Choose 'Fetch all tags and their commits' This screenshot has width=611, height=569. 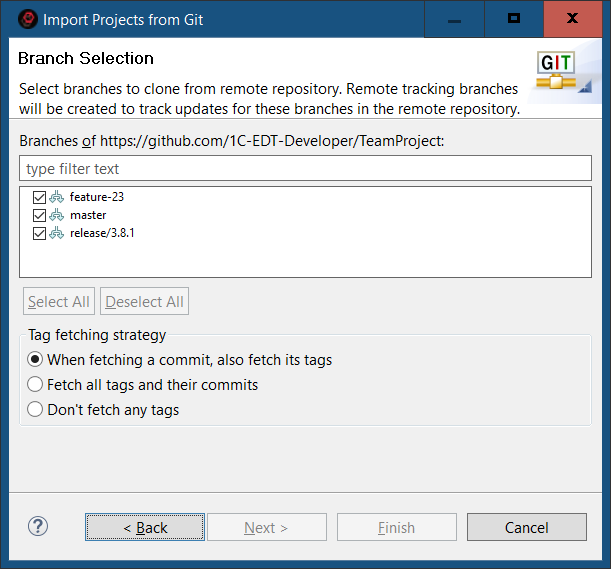point(36,385)
